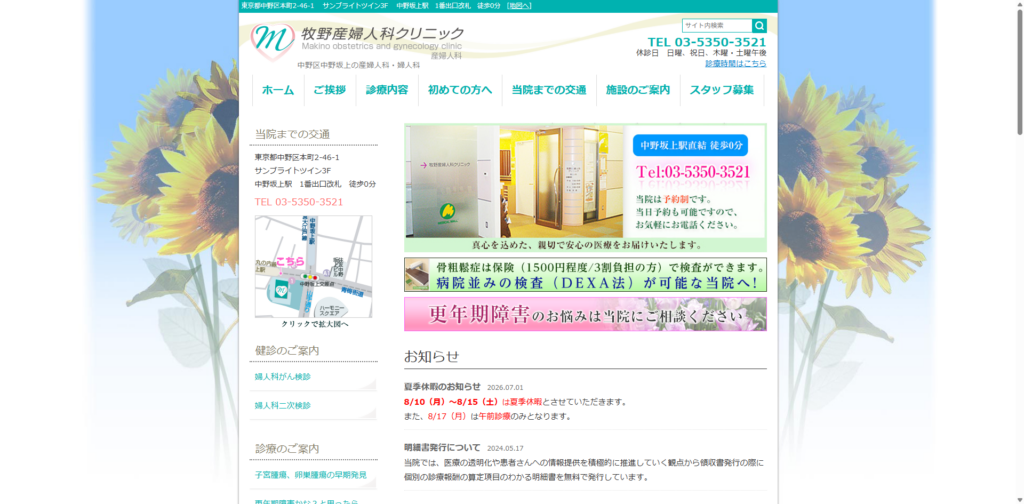Screen dimensions: 1024x504
Task: Click the 牧野産婦人科クリニック title text
Action: 382,33
